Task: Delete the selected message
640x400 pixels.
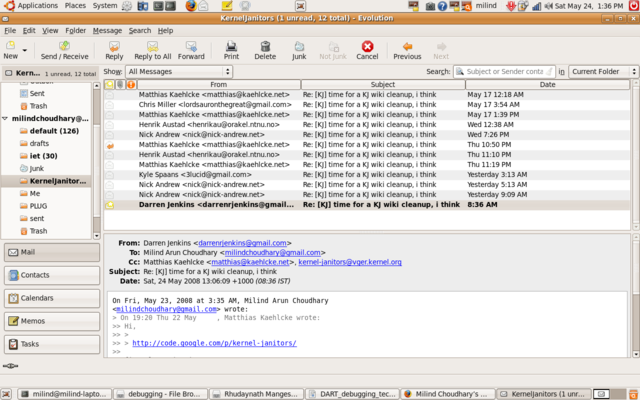Action: 265,50
